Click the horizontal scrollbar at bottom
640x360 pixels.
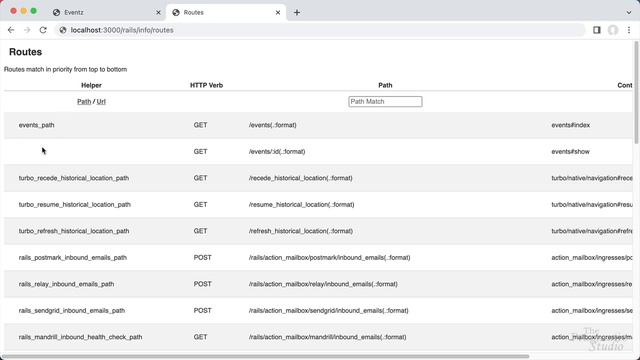265,356
